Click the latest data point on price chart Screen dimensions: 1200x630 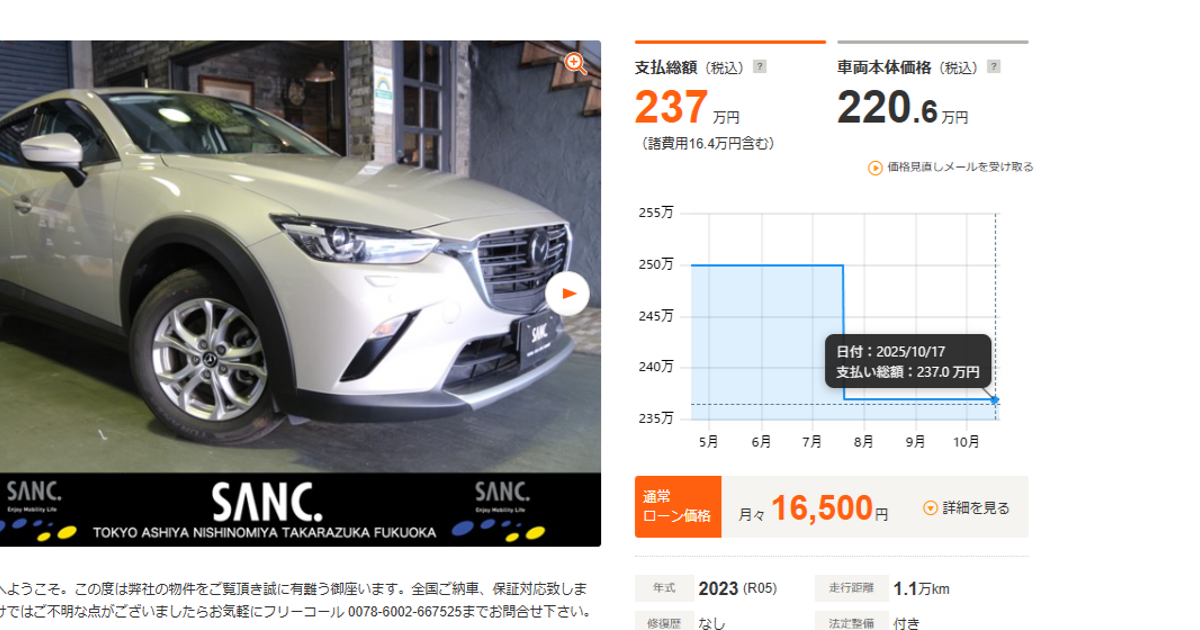coord(994,400)
